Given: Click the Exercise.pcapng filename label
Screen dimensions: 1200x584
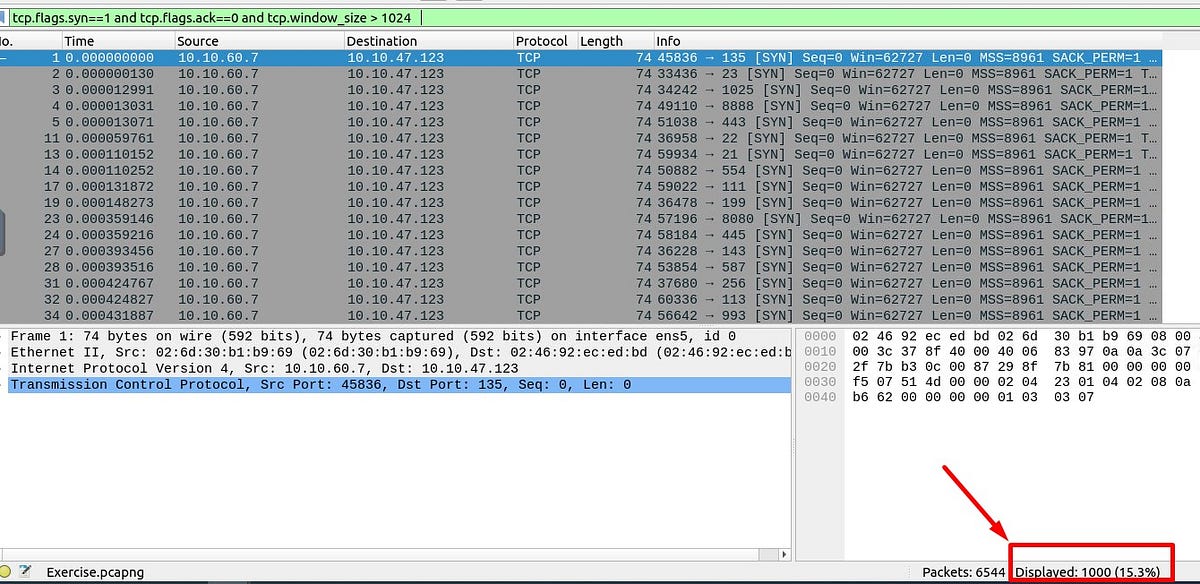Looking at the screenshot, I should [x=95, y=571].
